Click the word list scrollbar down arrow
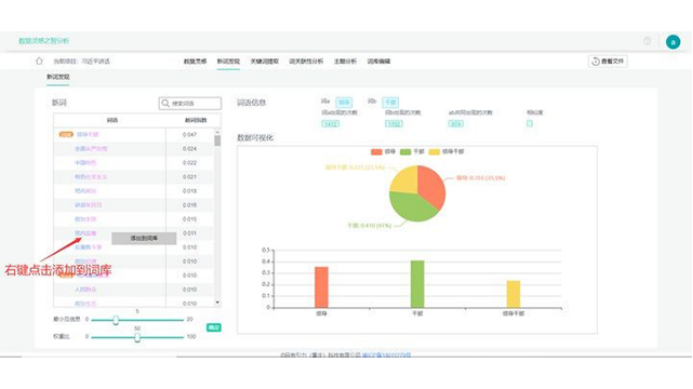Screen dimensions: 693x389 (x=217, y=302)
